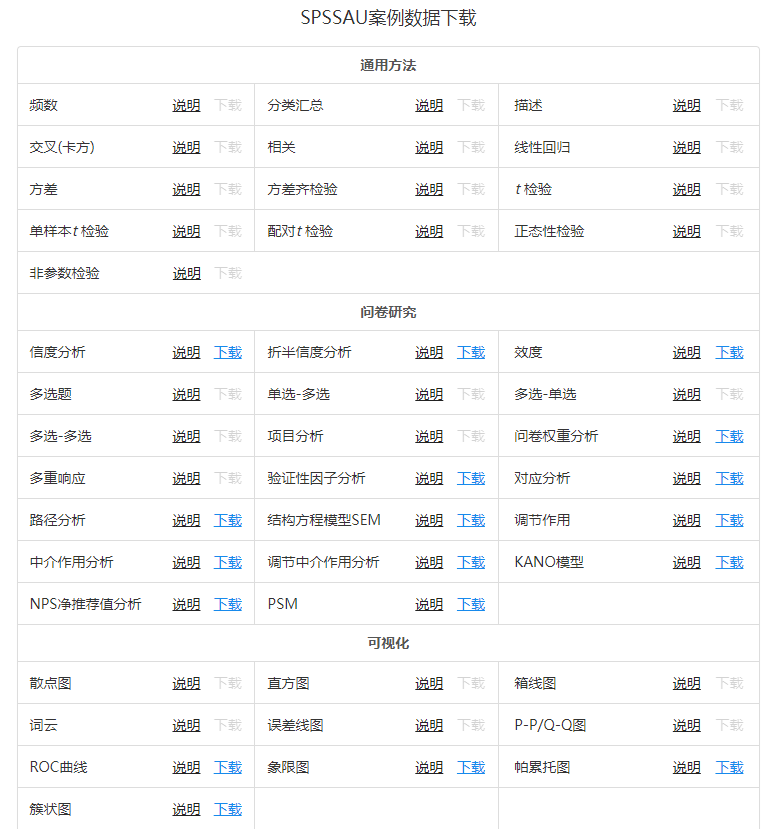The image size is (775, 829).
Task: Click 下载 for 调节作用
Action: tap(729, 520)
